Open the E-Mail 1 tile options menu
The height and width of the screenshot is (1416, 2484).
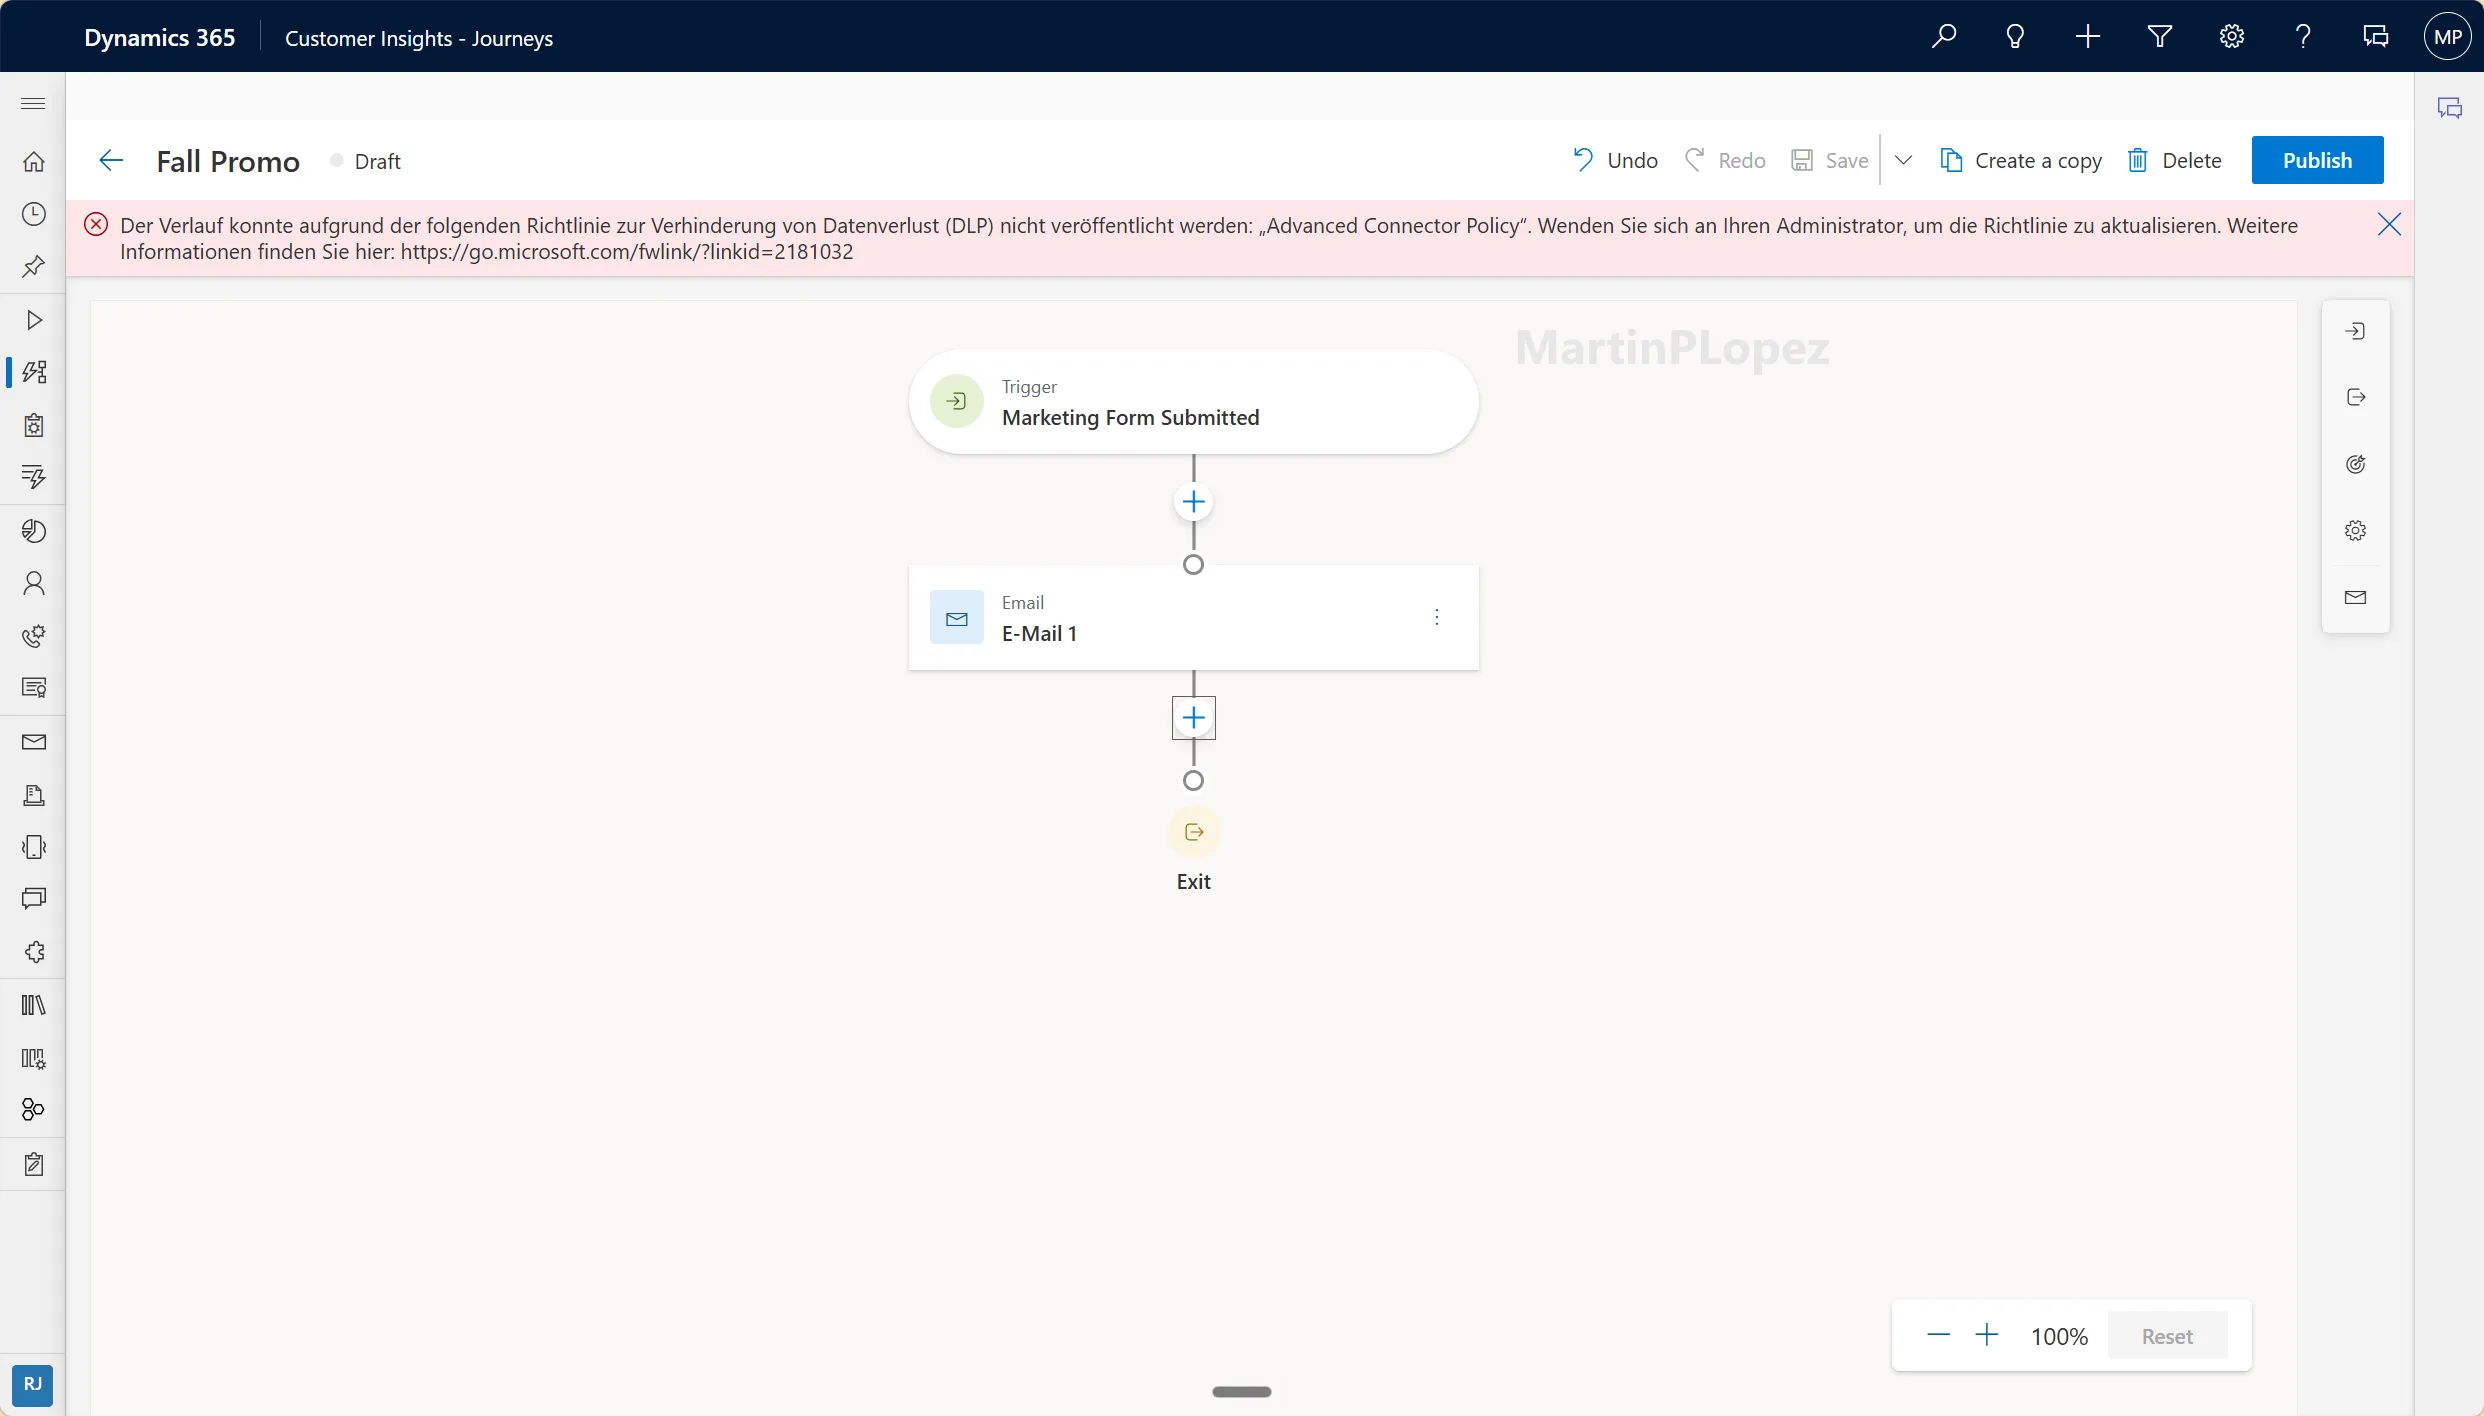[1437, 618]
